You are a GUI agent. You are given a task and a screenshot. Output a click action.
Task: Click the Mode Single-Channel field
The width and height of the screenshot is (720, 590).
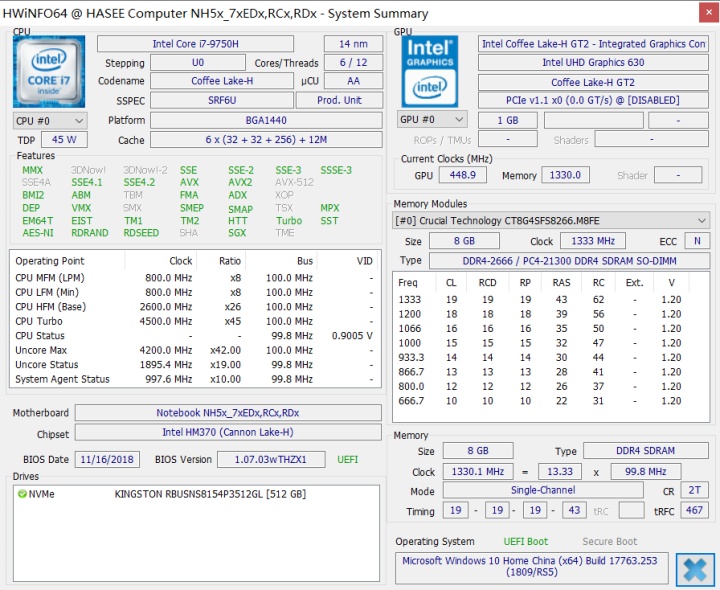click(x=543, y=490)
